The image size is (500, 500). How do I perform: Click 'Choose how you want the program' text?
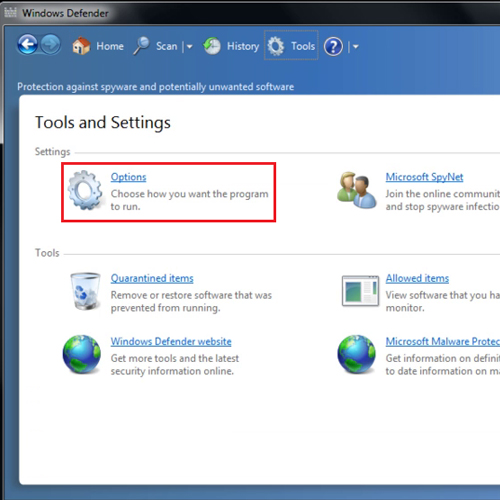189,194
